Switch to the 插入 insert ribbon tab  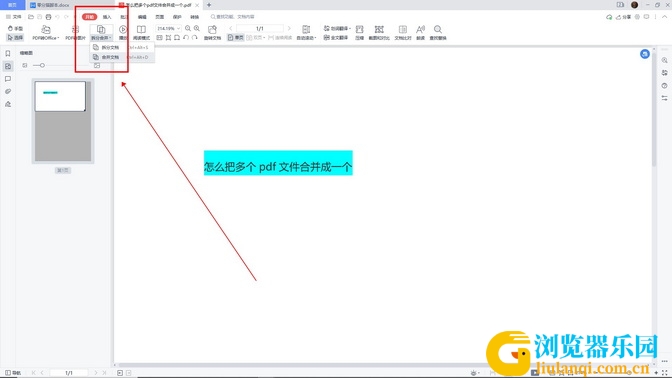(x=107, y=17)
